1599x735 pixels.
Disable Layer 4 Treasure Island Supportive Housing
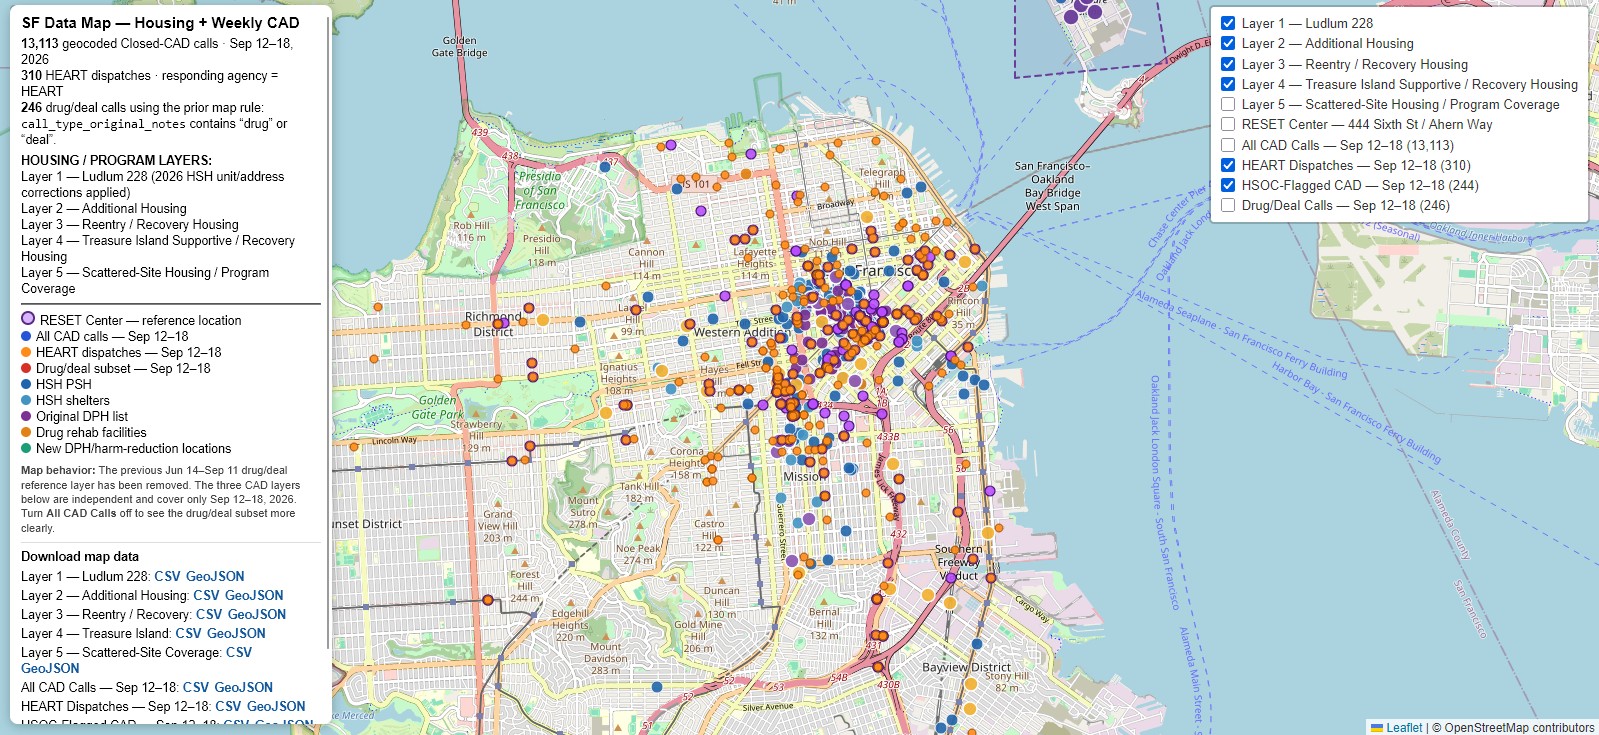(x=1228, y=84)
